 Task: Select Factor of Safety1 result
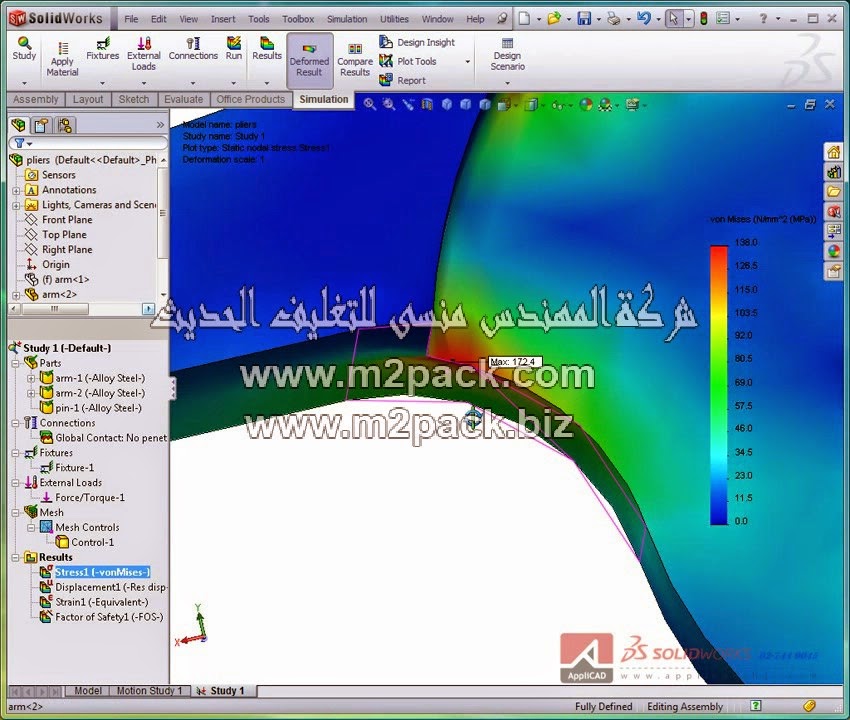pos(109,617)
